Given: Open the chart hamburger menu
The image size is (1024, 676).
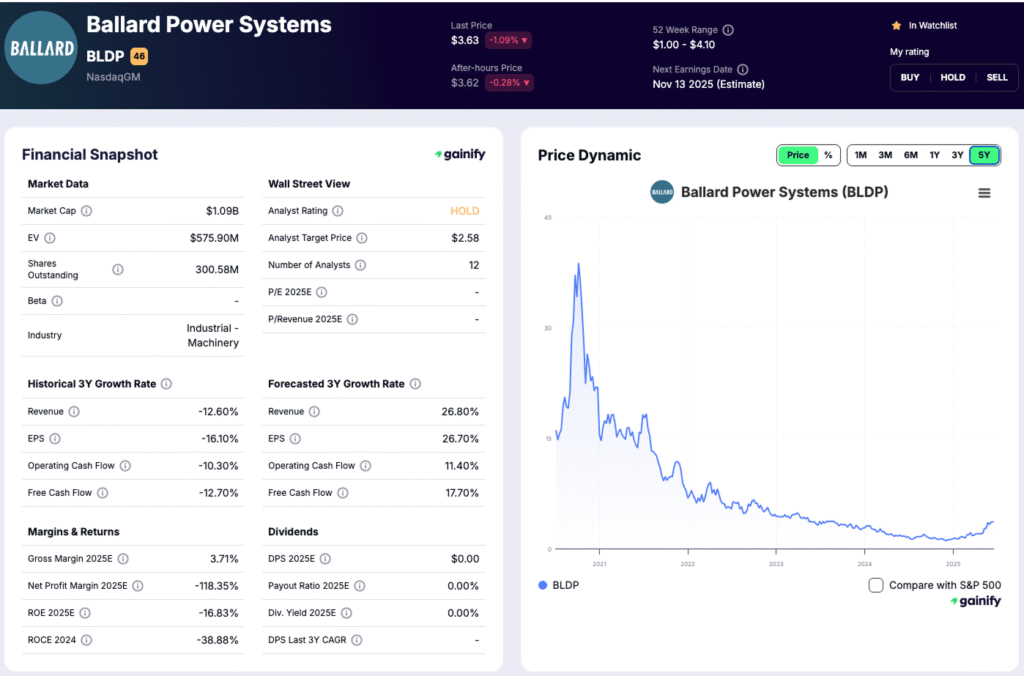Looking at the screenshot, I should point(986,192).
